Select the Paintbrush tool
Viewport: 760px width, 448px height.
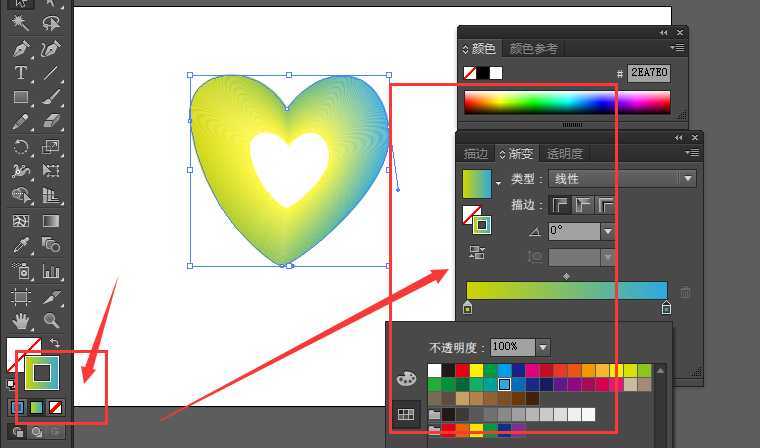coord(51,97)
